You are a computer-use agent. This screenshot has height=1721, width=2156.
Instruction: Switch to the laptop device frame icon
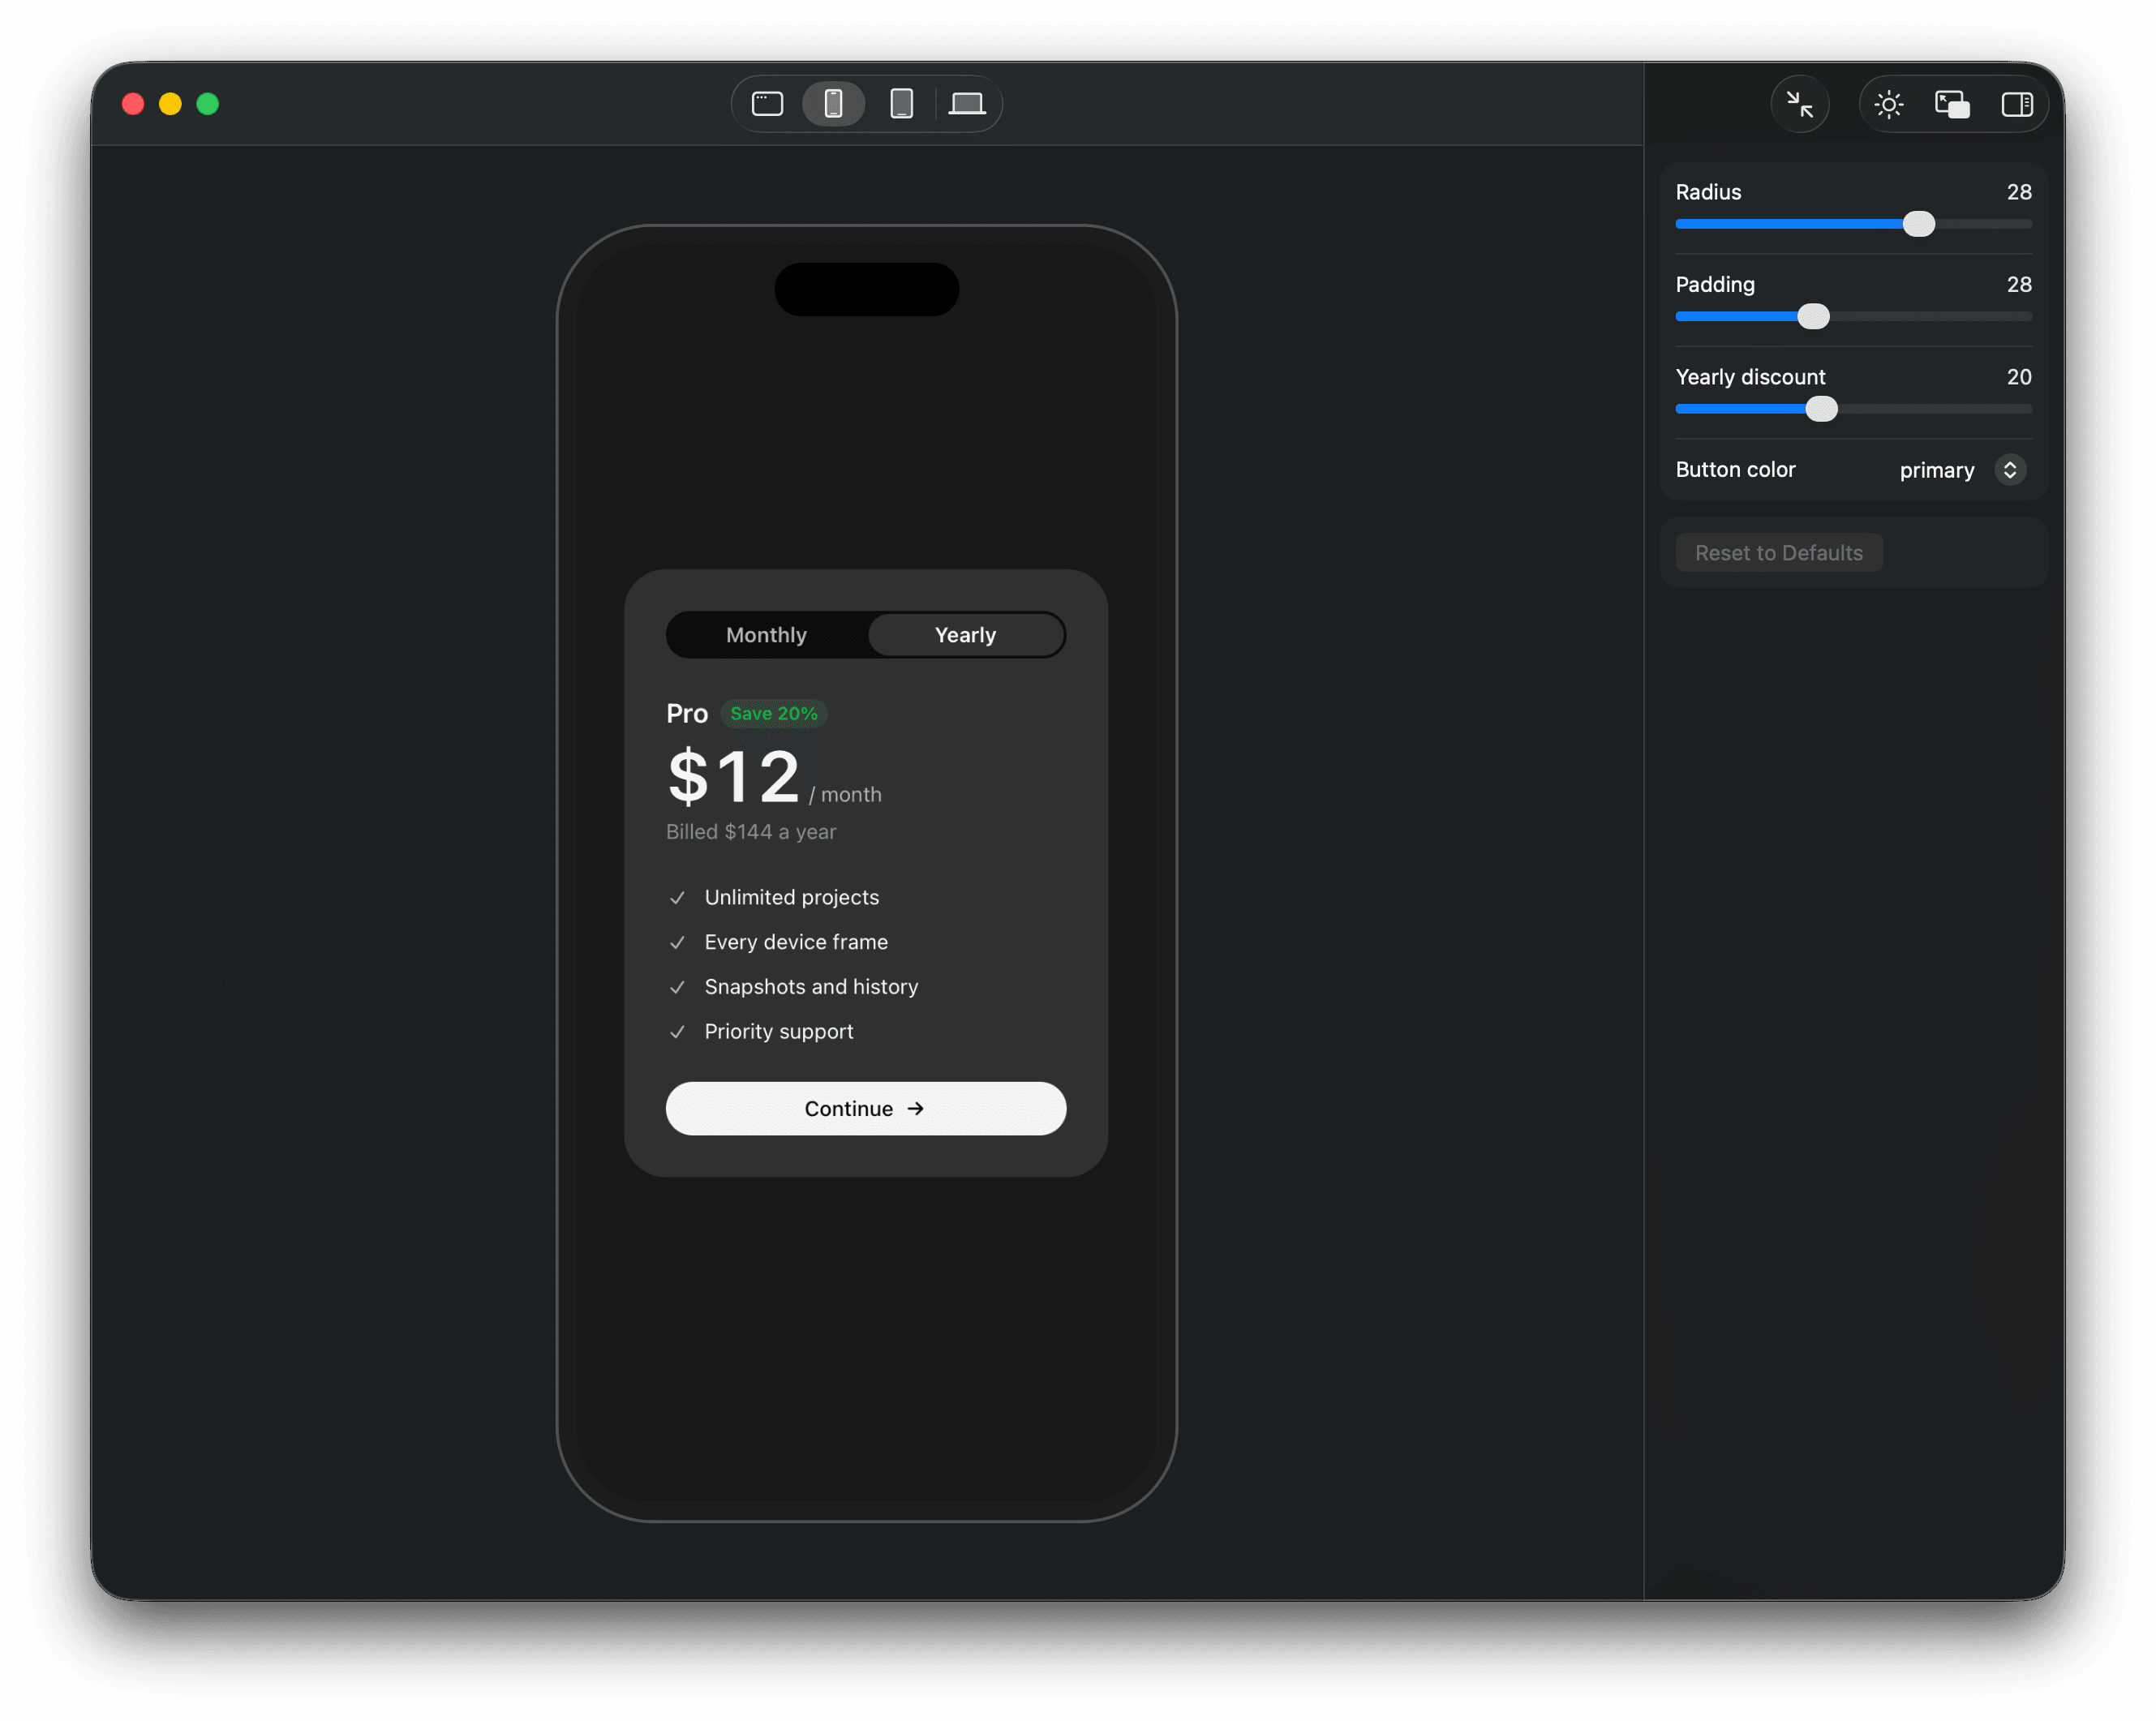click(967, 104)
